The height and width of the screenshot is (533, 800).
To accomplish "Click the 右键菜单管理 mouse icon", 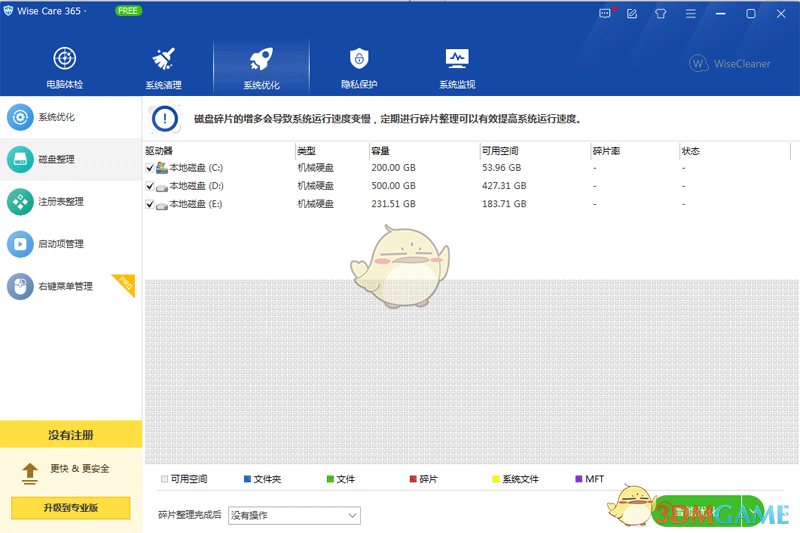I will click(20, 287).
